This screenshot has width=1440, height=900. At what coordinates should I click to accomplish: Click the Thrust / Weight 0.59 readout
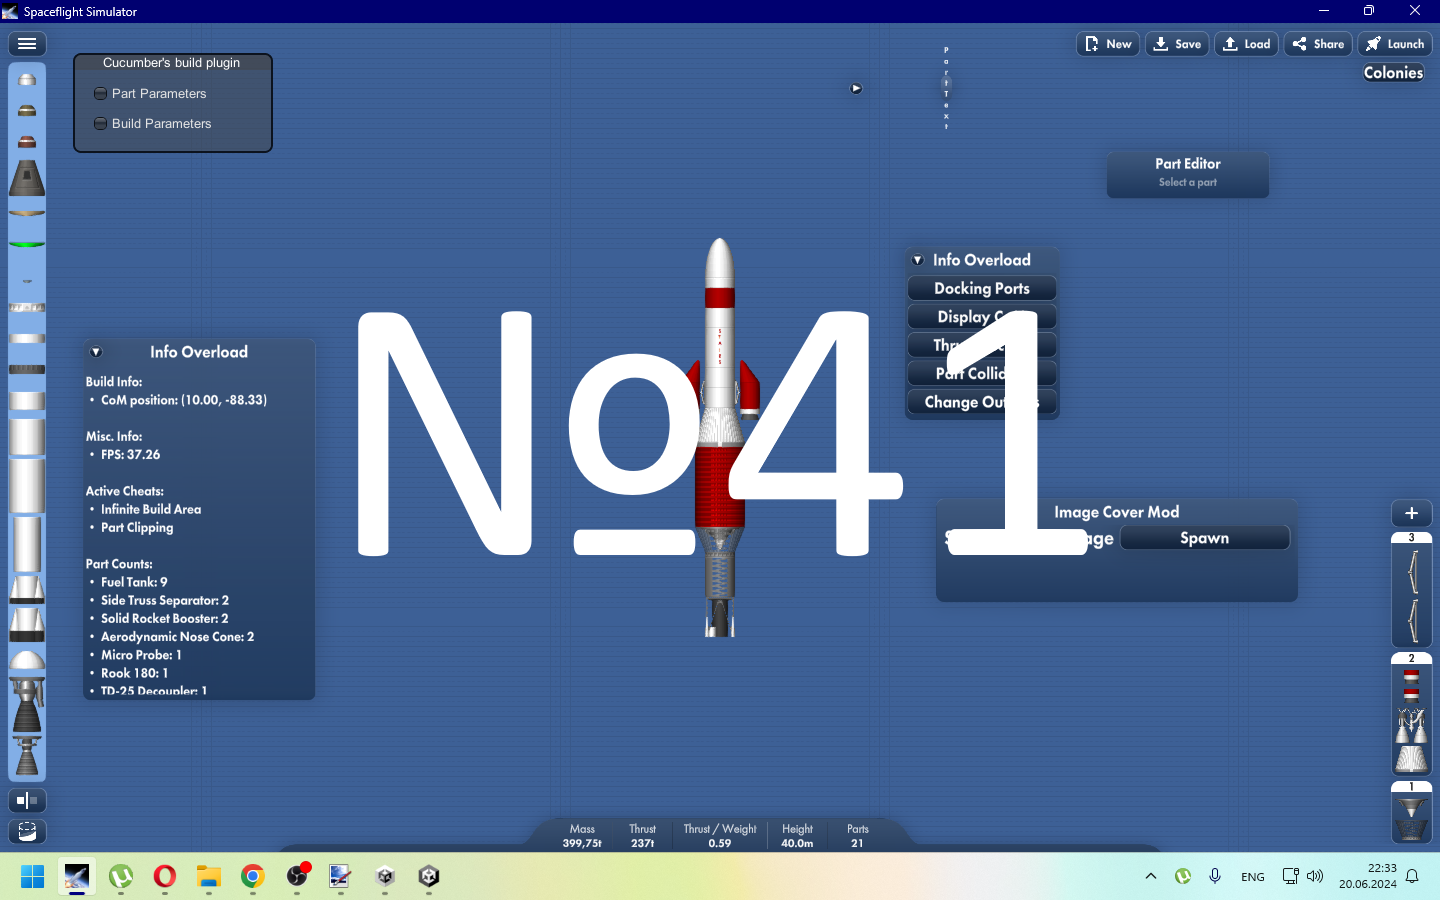720,836
